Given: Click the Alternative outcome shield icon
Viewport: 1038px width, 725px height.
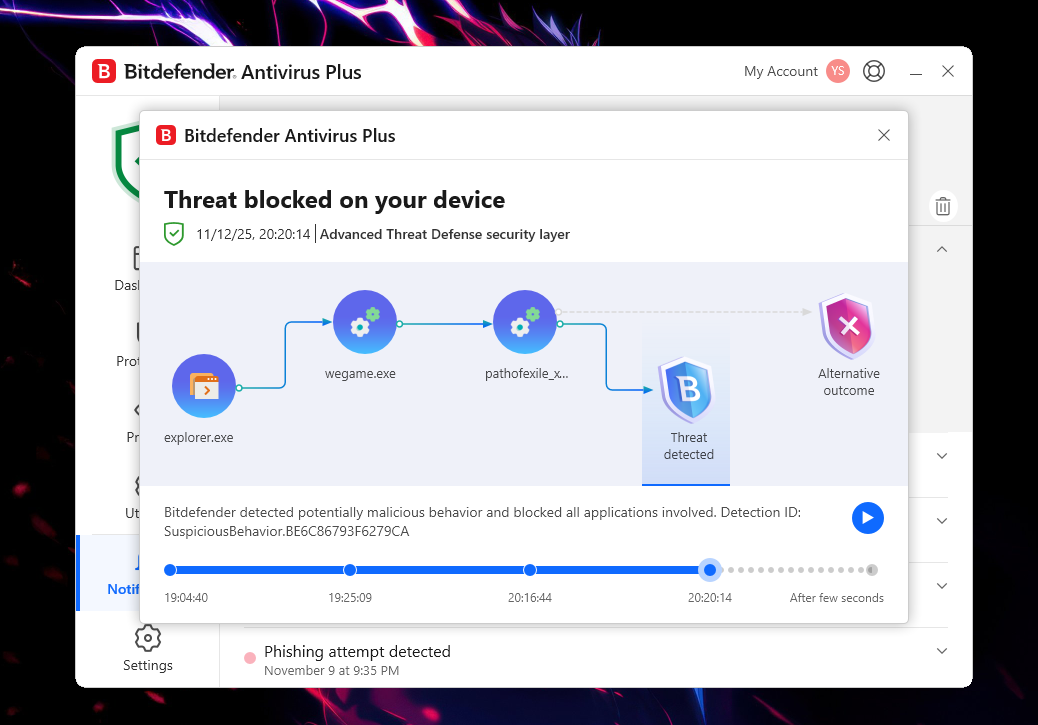Looking at the screenshot, I should click(847, 327).
